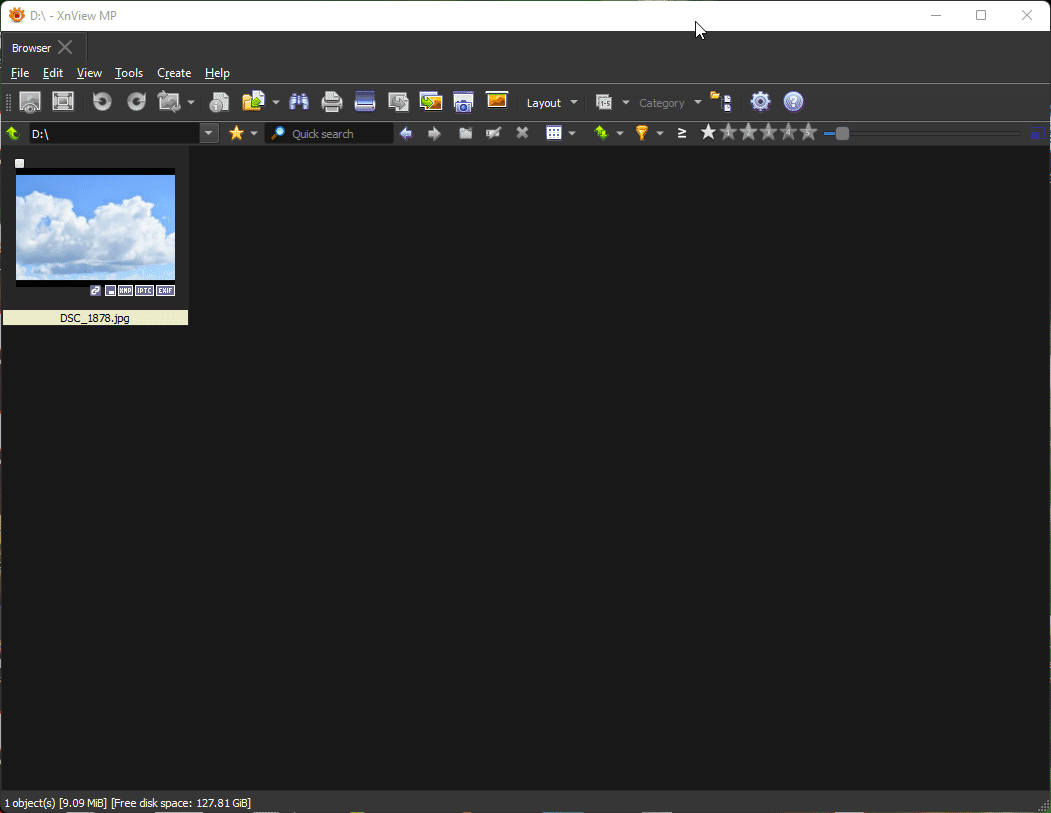Click the rotate right (clockwise) icon

coord(136,102)
